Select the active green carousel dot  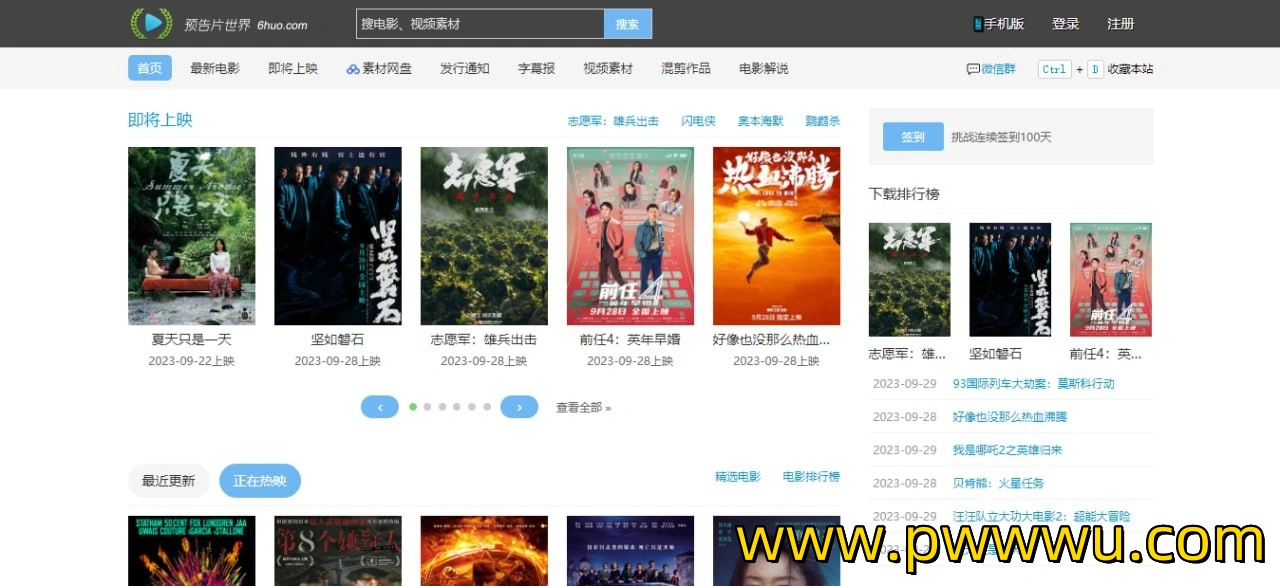(x=413, y=407)
